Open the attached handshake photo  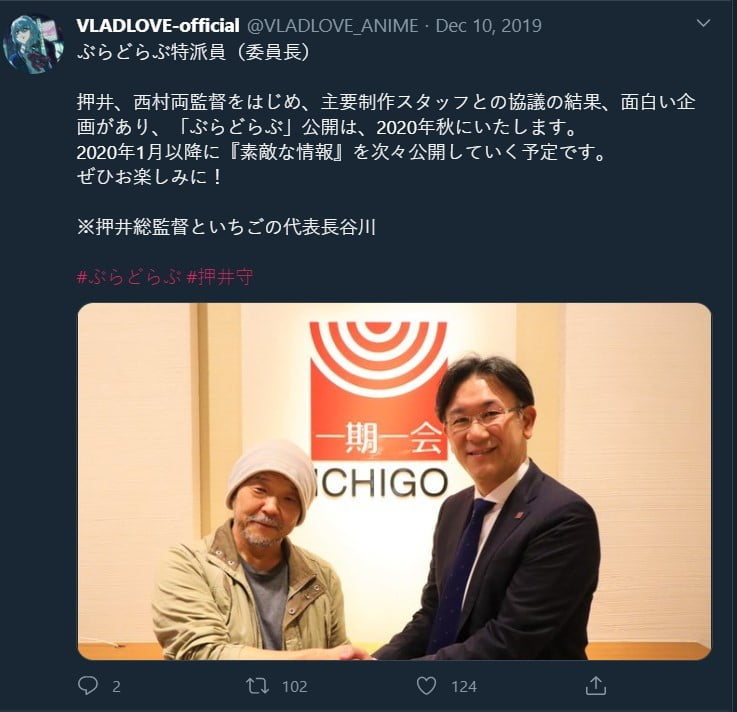394,481
